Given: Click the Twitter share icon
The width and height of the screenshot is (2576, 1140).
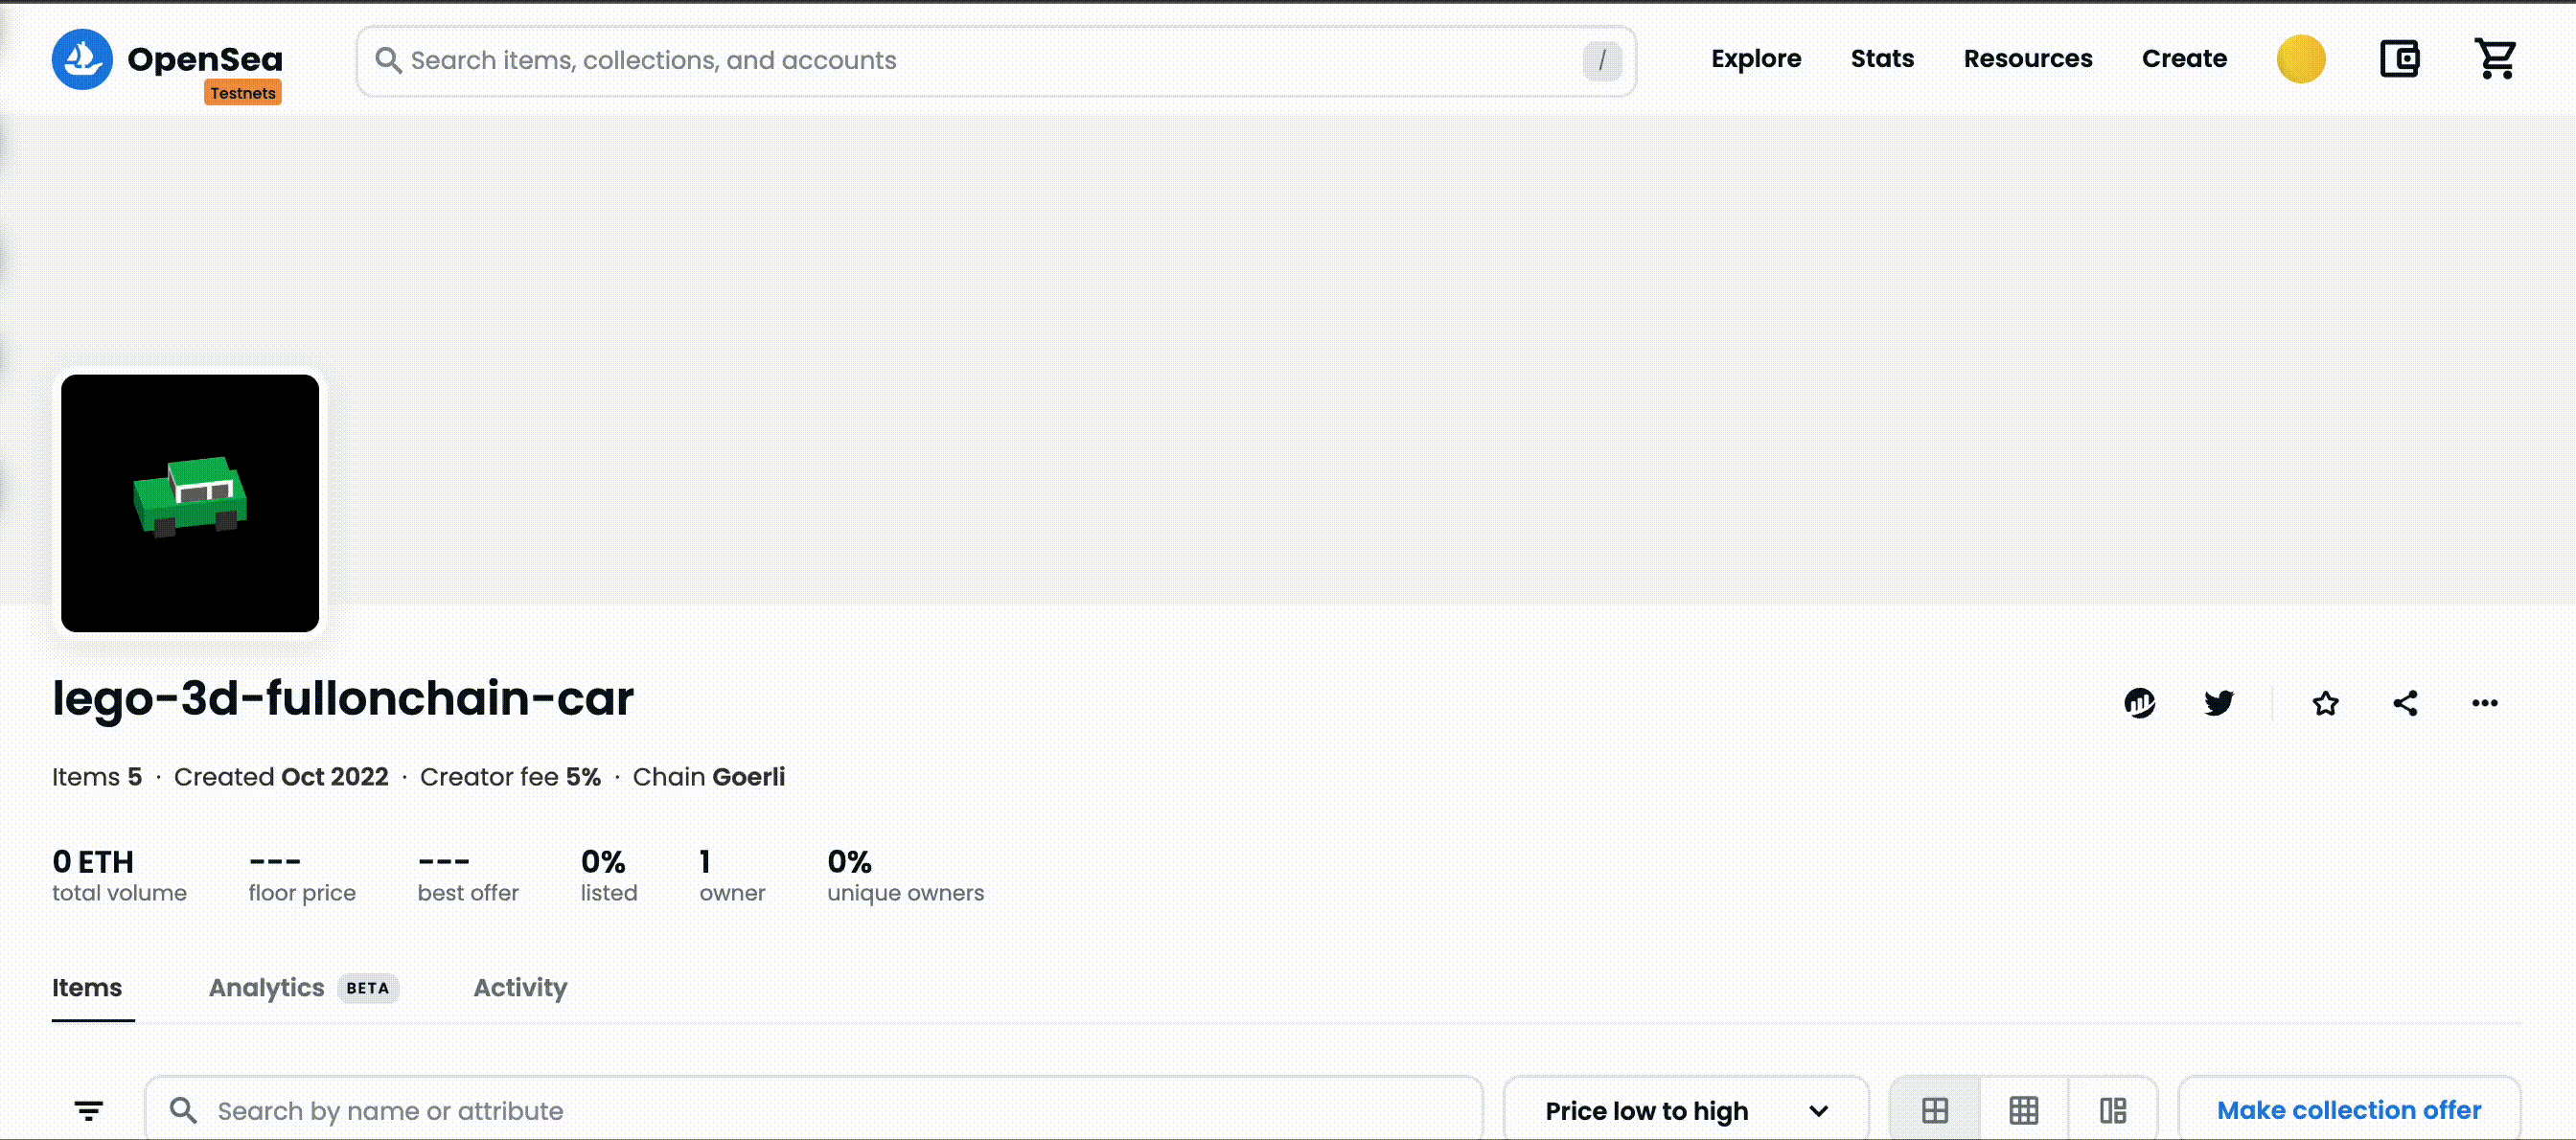Looking at the screenshot, I should 2219,703.
